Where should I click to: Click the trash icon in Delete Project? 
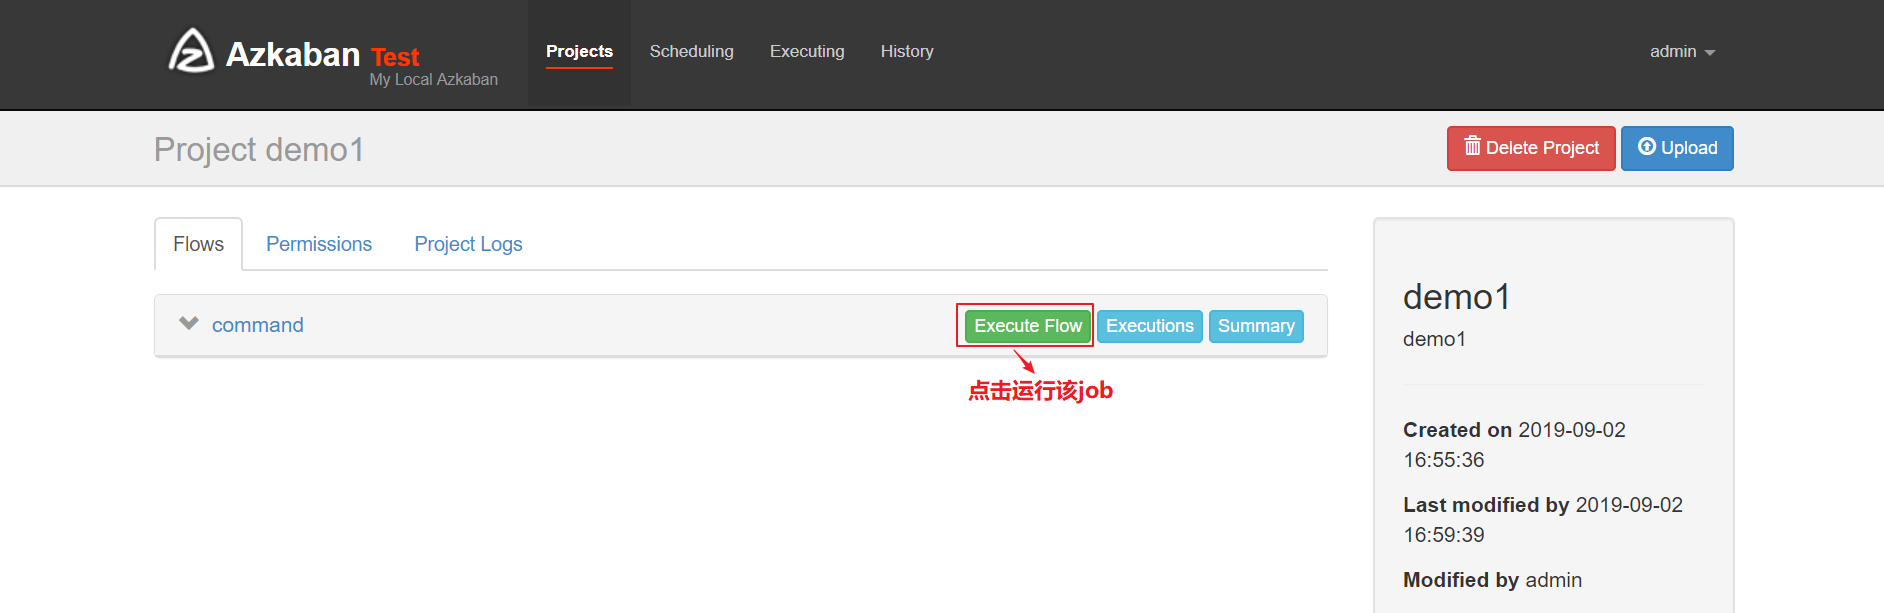click(1472, 146)
